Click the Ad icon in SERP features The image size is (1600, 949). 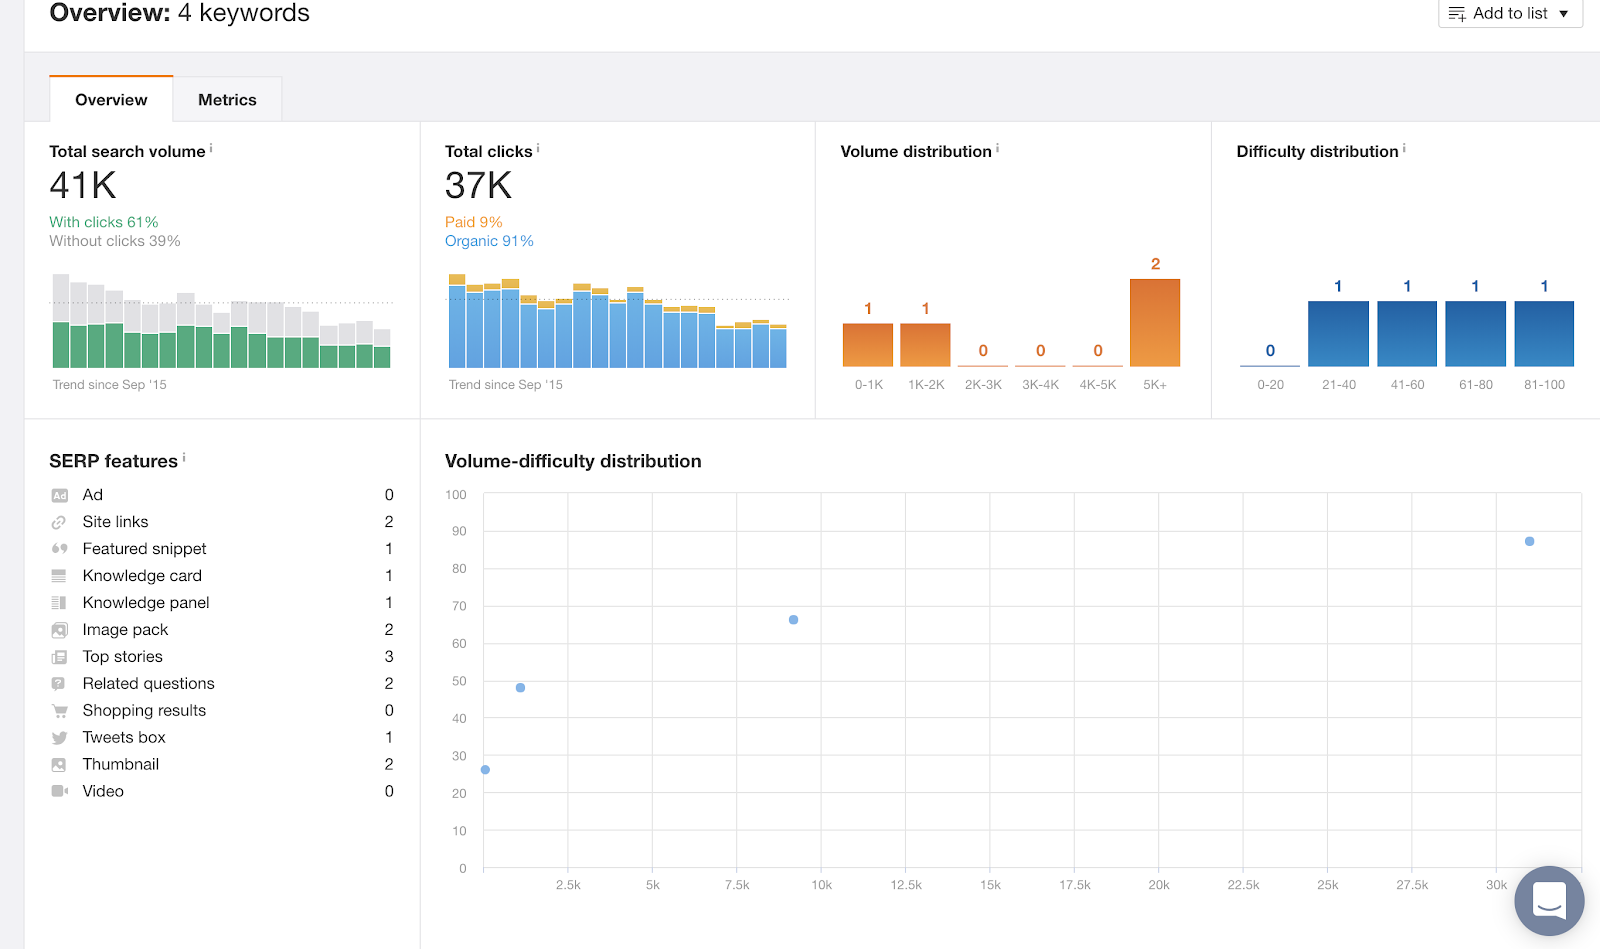[59, 495]
